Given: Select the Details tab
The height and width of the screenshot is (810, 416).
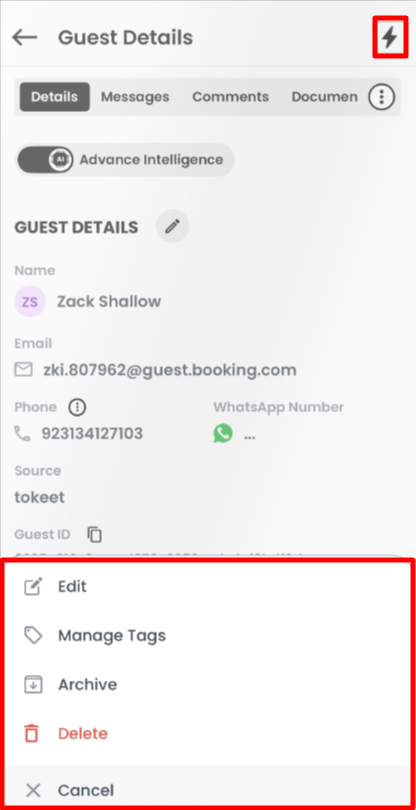Looking at the screenshot, I should tap(55, 97).
